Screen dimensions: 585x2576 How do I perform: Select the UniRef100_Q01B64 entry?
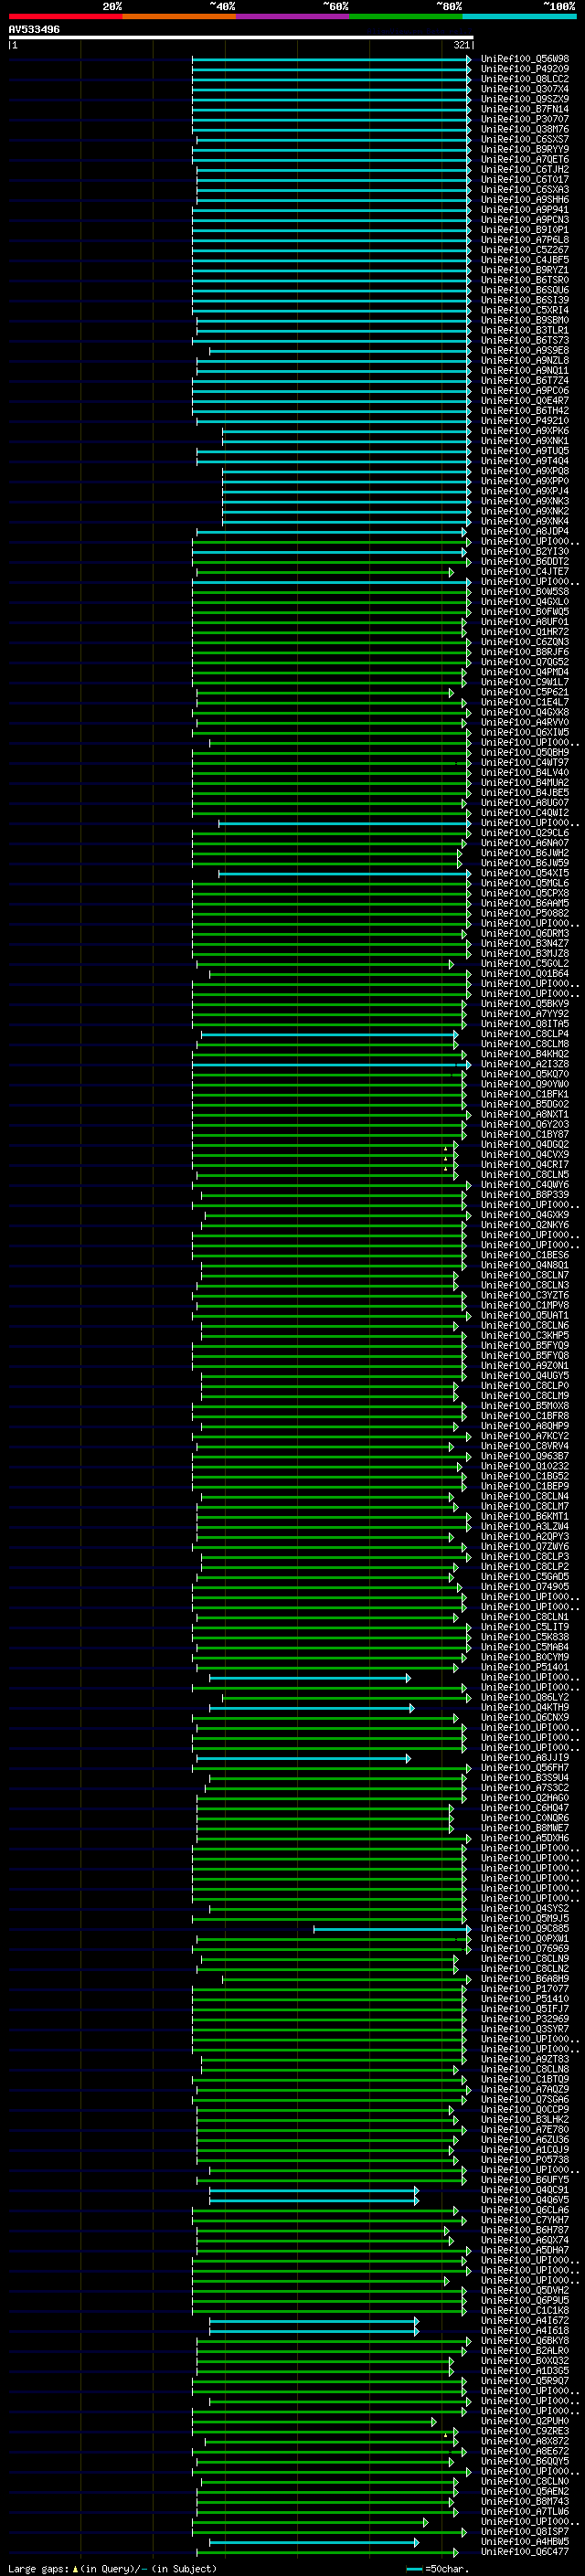click(x=525, y=974)
